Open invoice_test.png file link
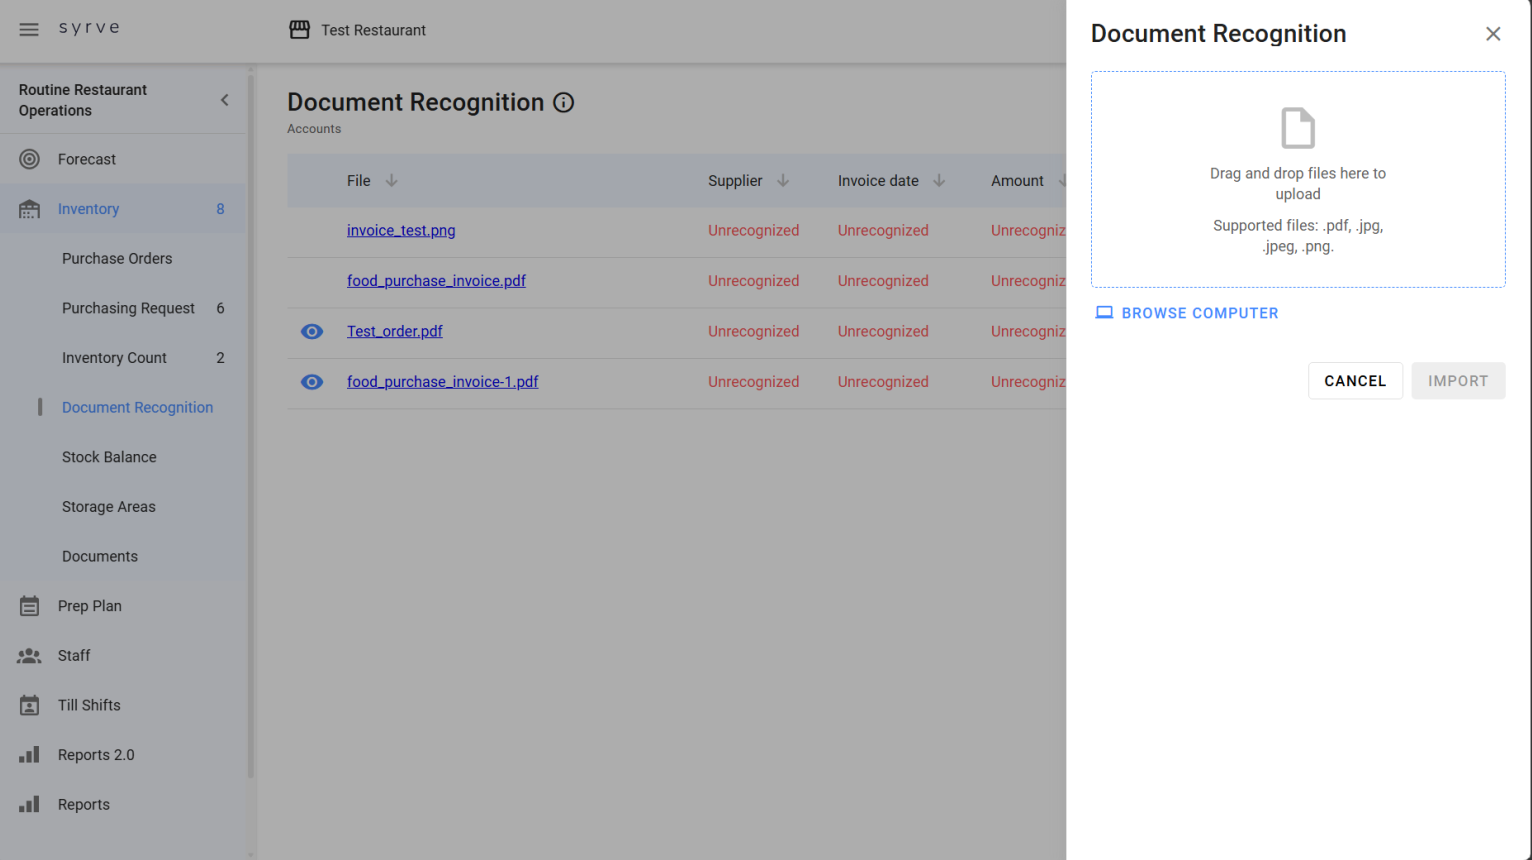The width and height of the screenshot is (1532, 860). pyautogui.click(x=401, y=231)
